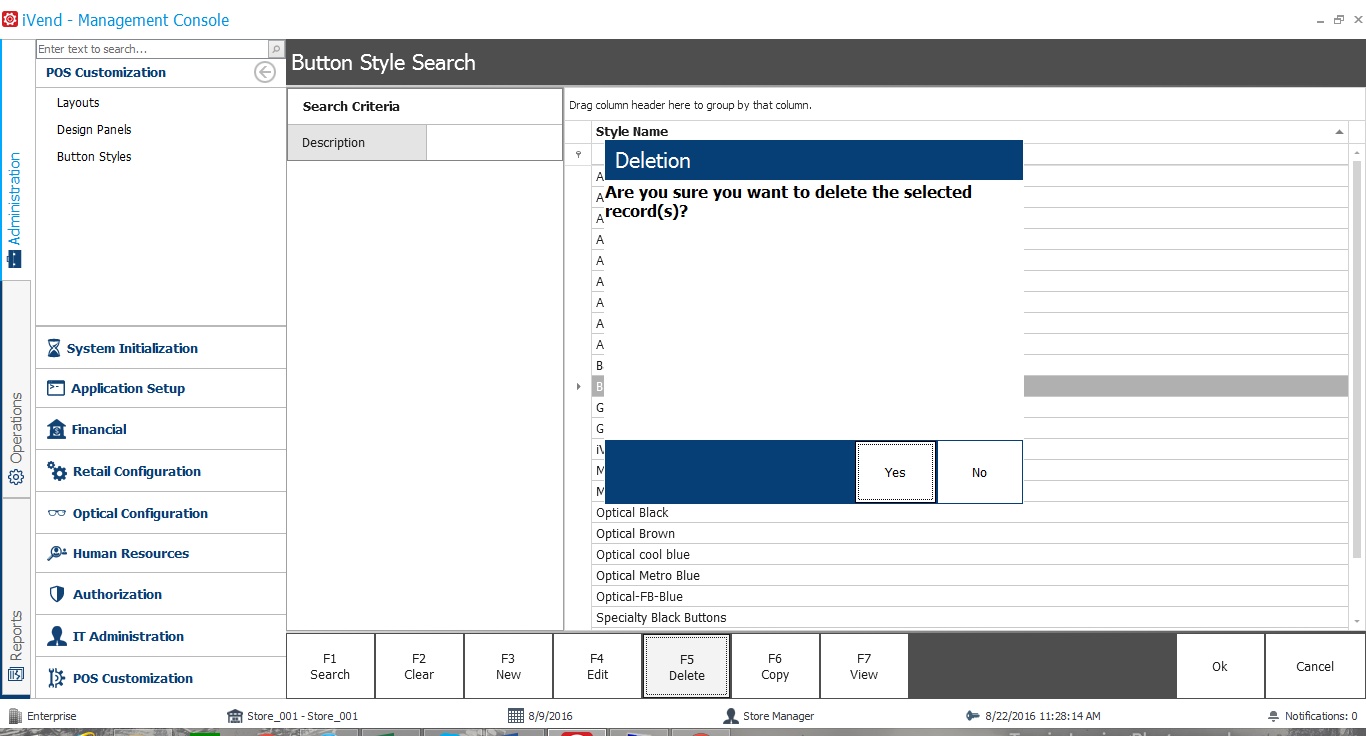Click the calendar icon in status bar

point(515,716)
